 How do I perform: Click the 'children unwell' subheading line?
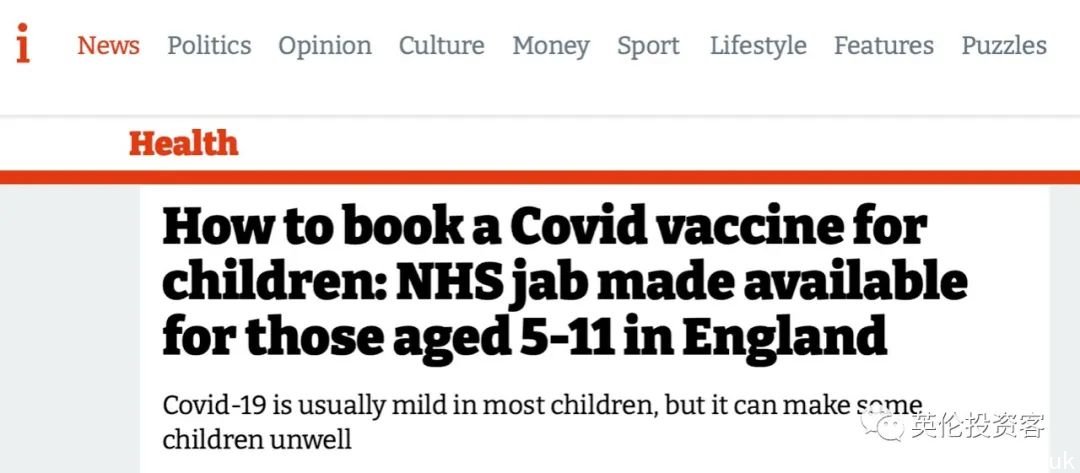(257, 439)
